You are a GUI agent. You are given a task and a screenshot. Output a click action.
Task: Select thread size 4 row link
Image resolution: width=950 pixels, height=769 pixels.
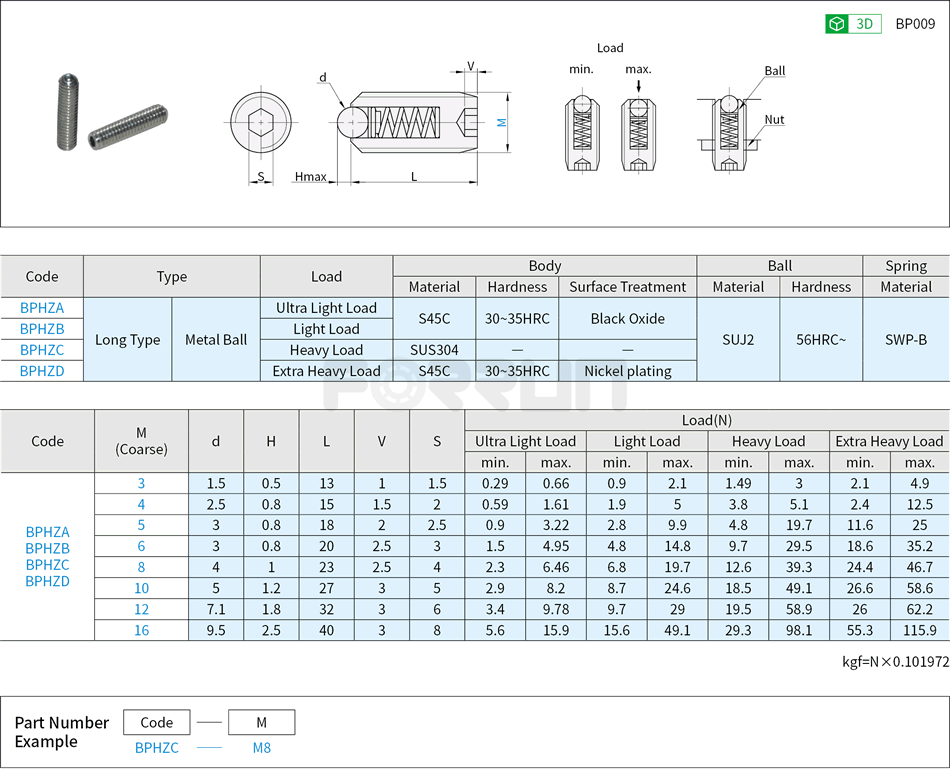[141, 503]
